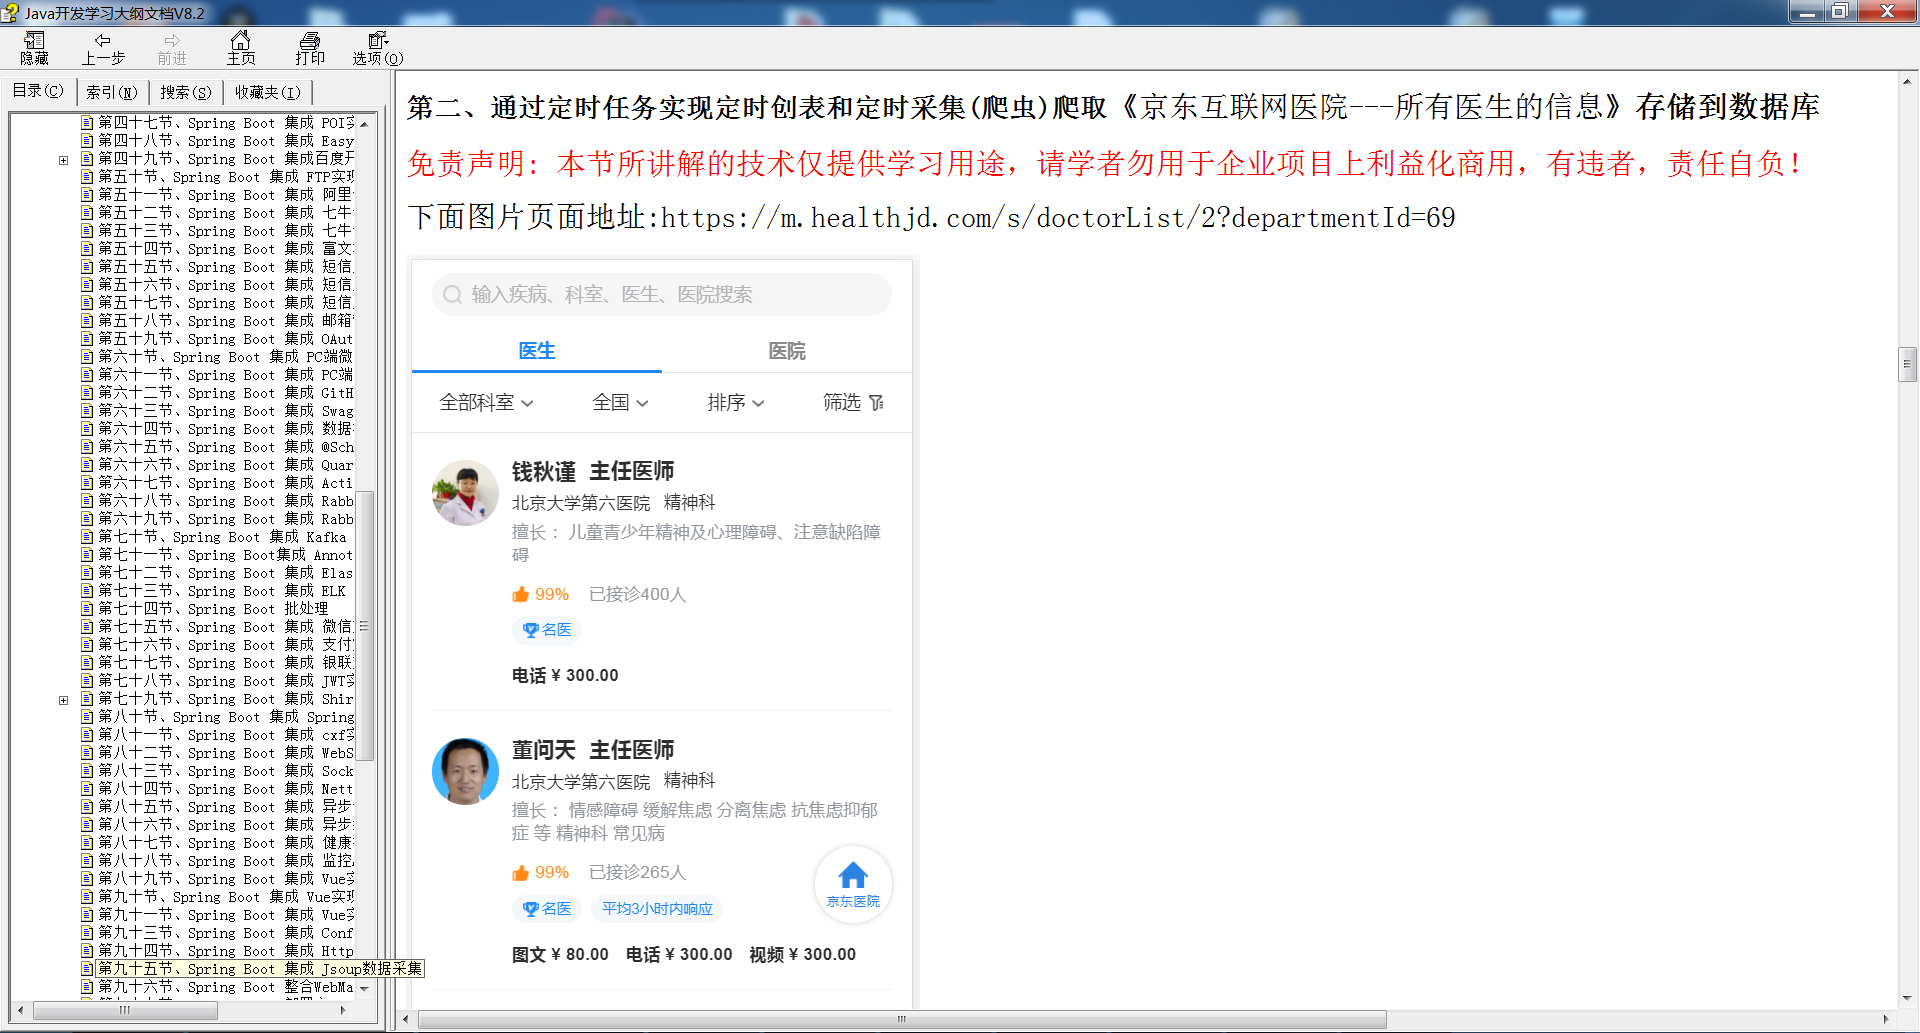Click the 平均3小时内响应 tag
This screenshot has height=1033, width=1920.
coord(657,909)
